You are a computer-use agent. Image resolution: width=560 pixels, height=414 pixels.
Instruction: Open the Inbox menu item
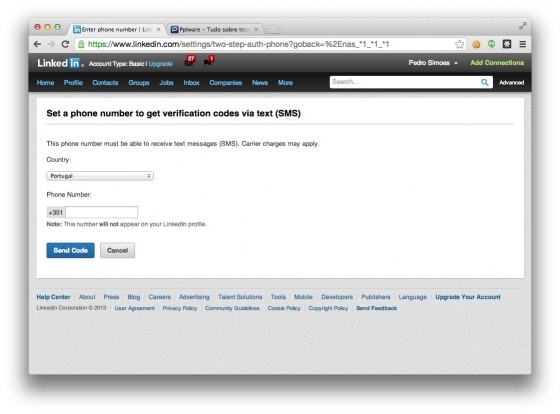(x=191, y=83)
